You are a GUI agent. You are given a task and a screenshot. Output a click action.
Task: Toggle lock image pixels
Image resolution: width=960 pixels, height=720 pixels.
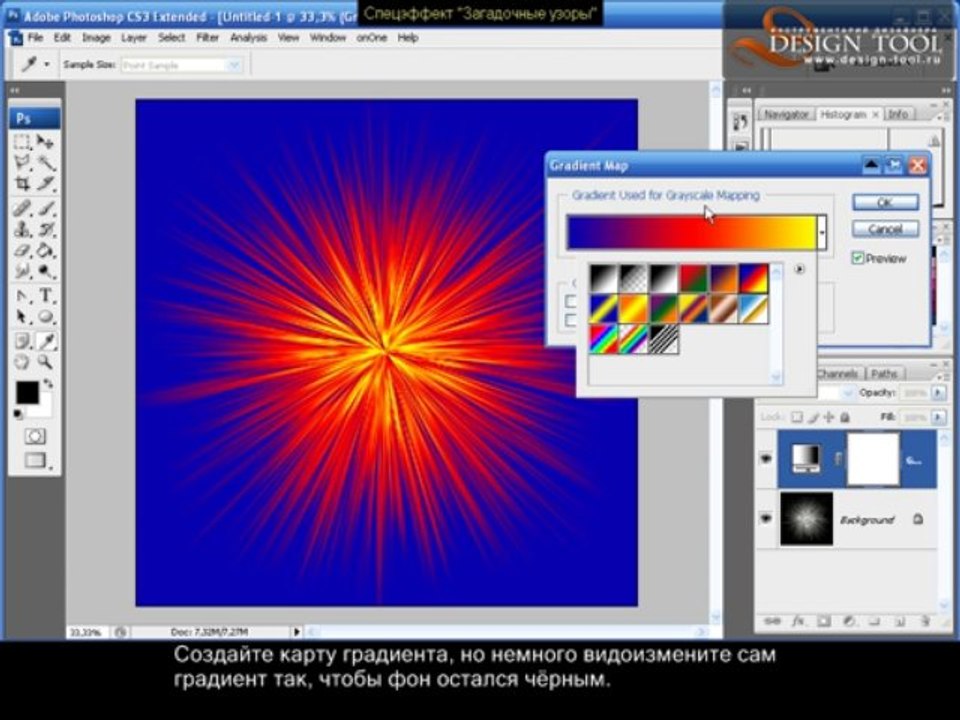[813, 418]
